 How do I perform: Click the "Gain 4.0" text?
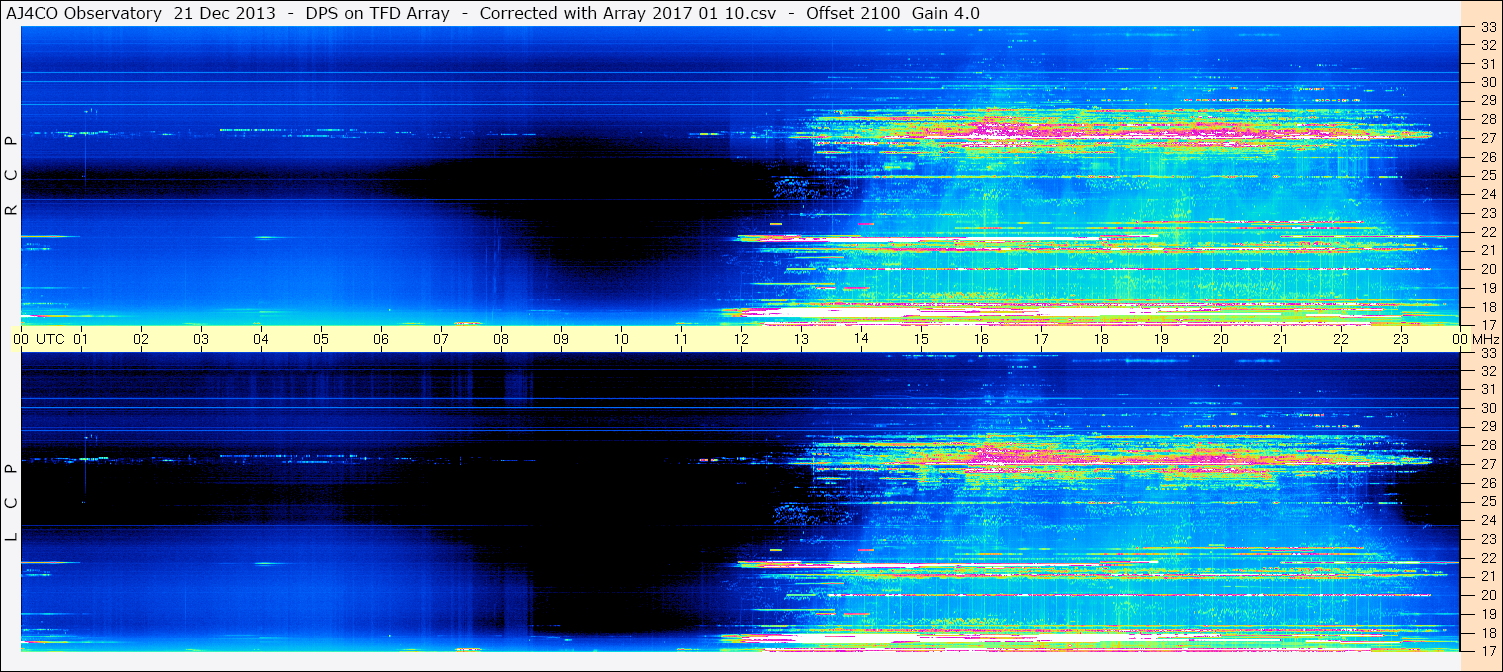click(946, 13)
